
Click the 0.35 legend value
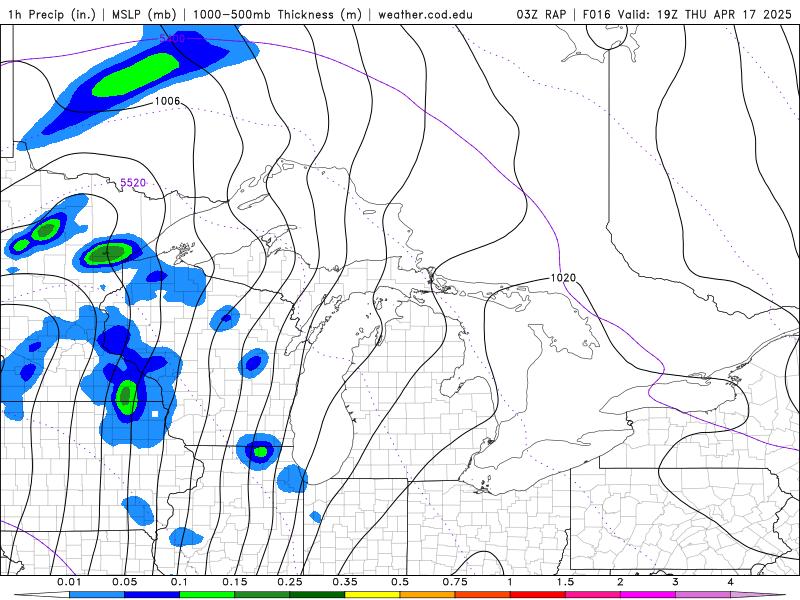click(x=345, y=582)
